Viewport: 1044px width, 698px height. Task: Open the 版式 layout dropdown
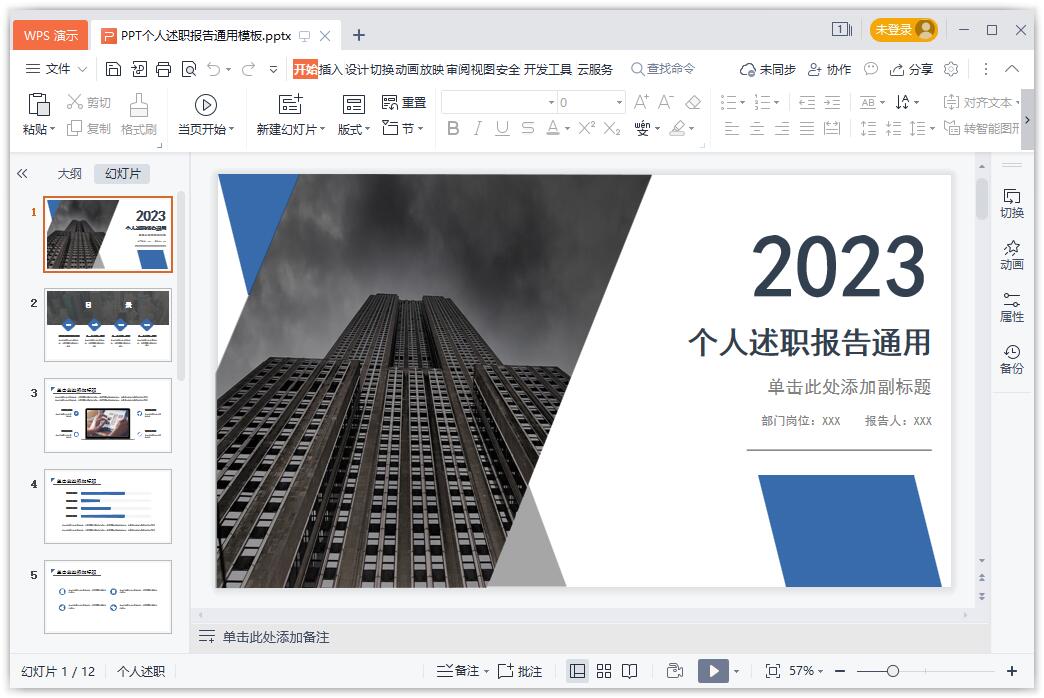click(x=353, y=129)
